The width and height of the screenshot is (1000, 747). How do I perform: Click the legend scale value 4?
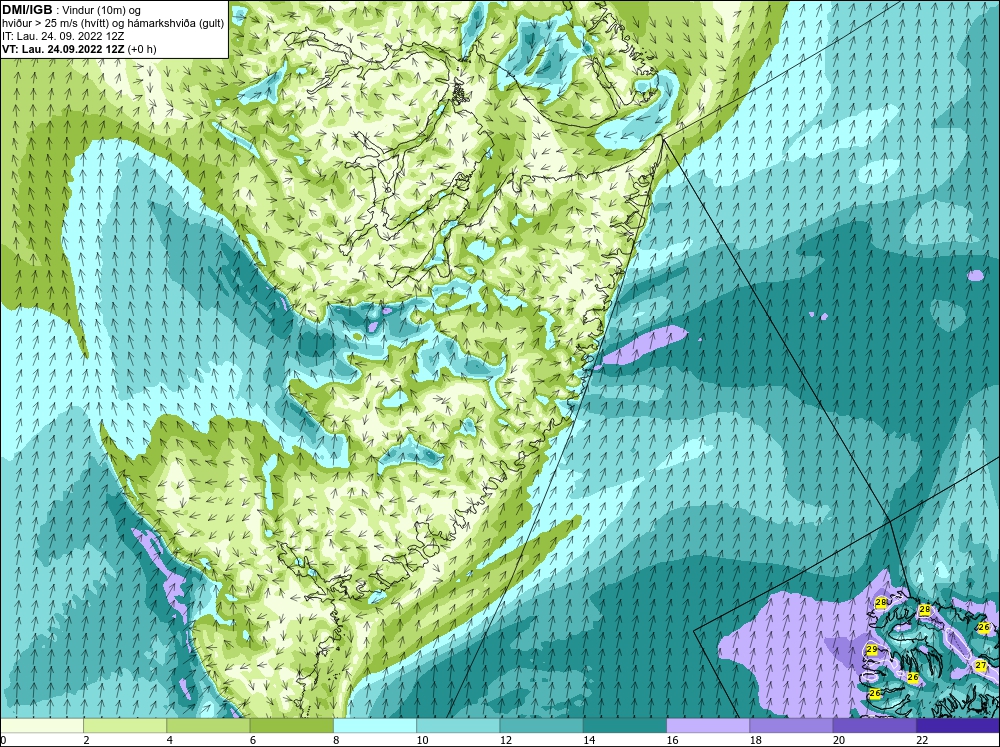point(169,740)
